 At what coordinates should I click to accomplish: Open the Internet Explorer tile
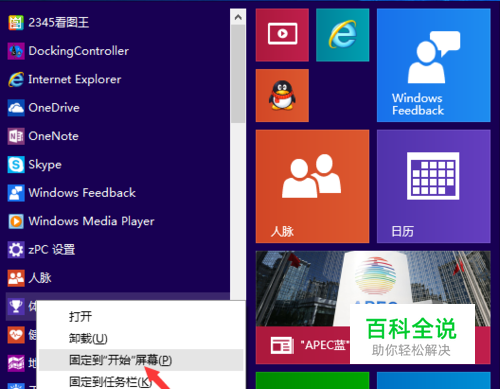pos(343,35)
